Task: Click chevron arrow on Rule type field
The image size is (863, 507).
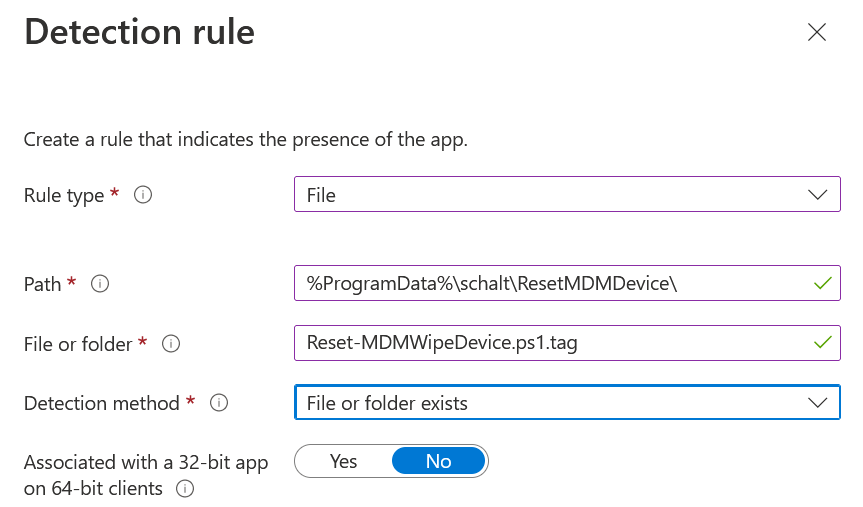Action: [x=817, y=195]
